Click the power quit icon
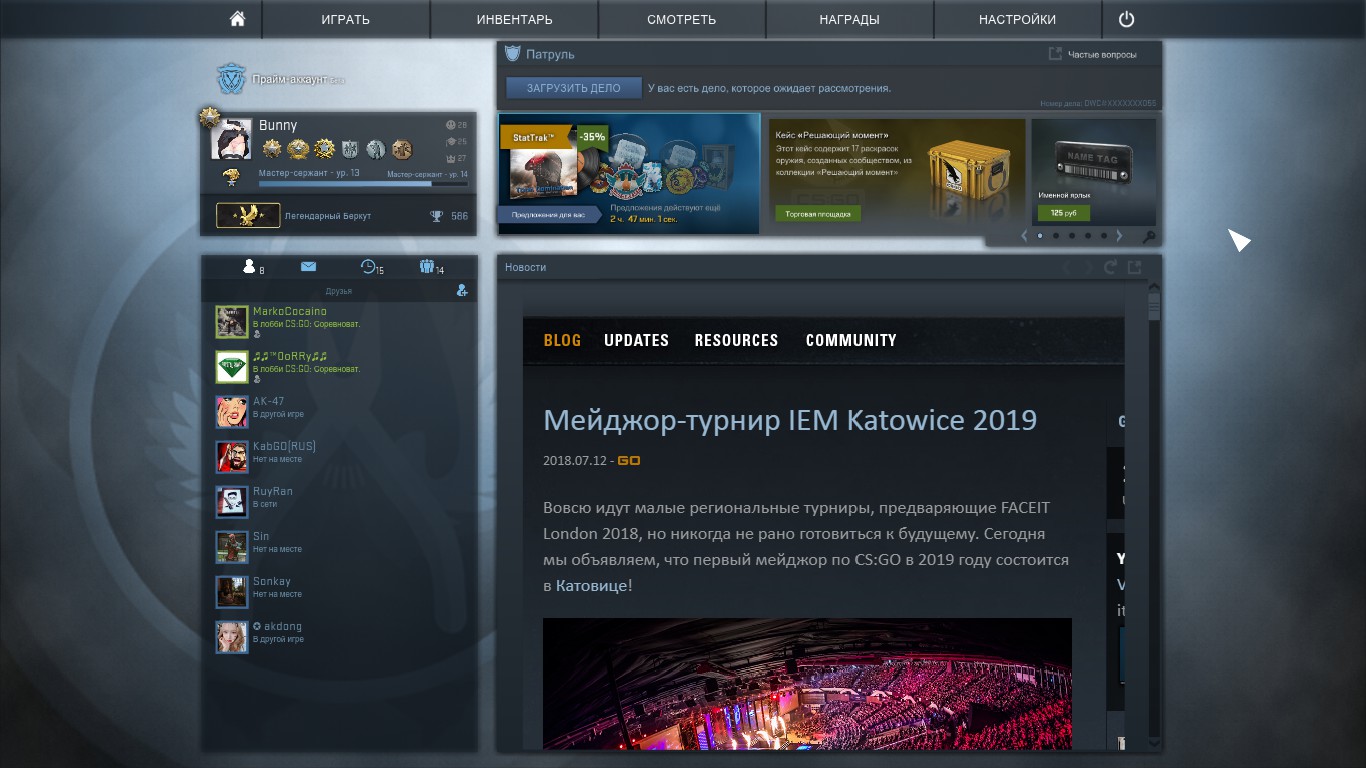 point(1127,19)
